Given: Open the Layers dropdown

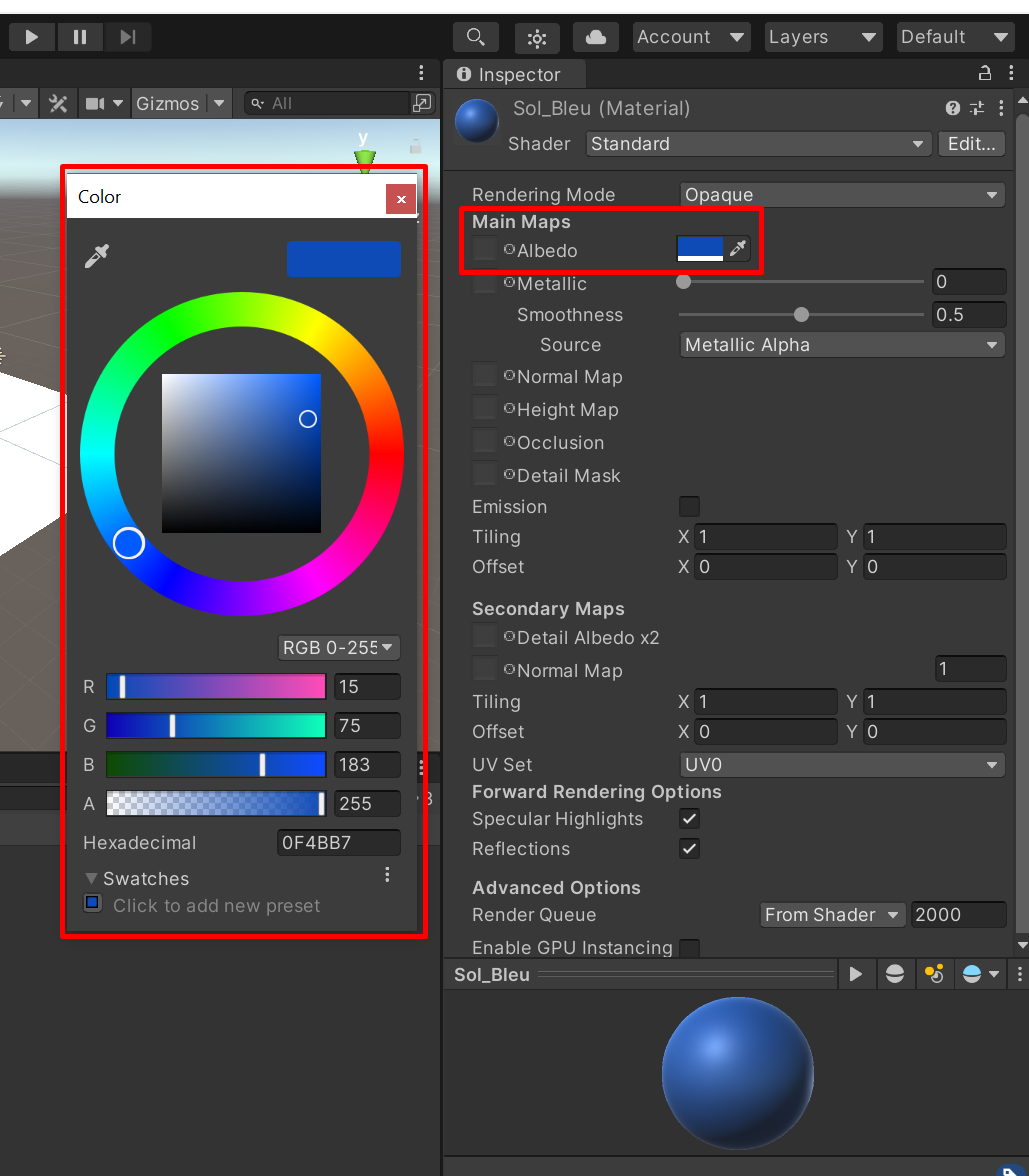Looking at the screenshot, I should [823, 37].
